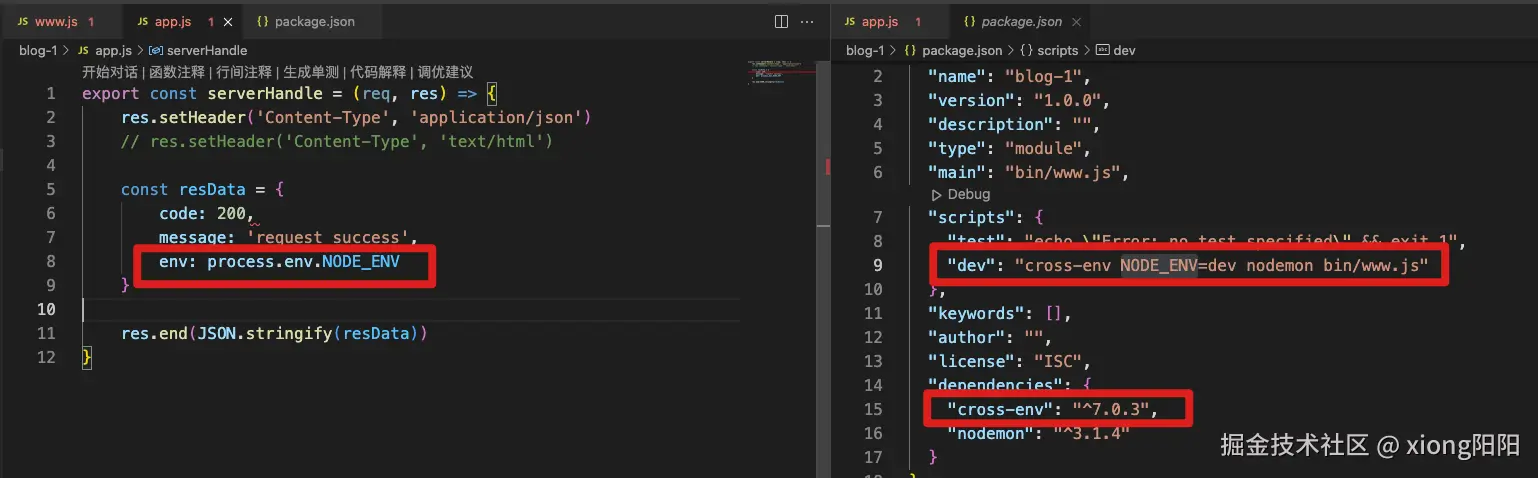Image resolution: width=1538 pixels, height=478 pixels.
Task: Click the Debug code lens above scripts
Action: click(x=969, y=194)
